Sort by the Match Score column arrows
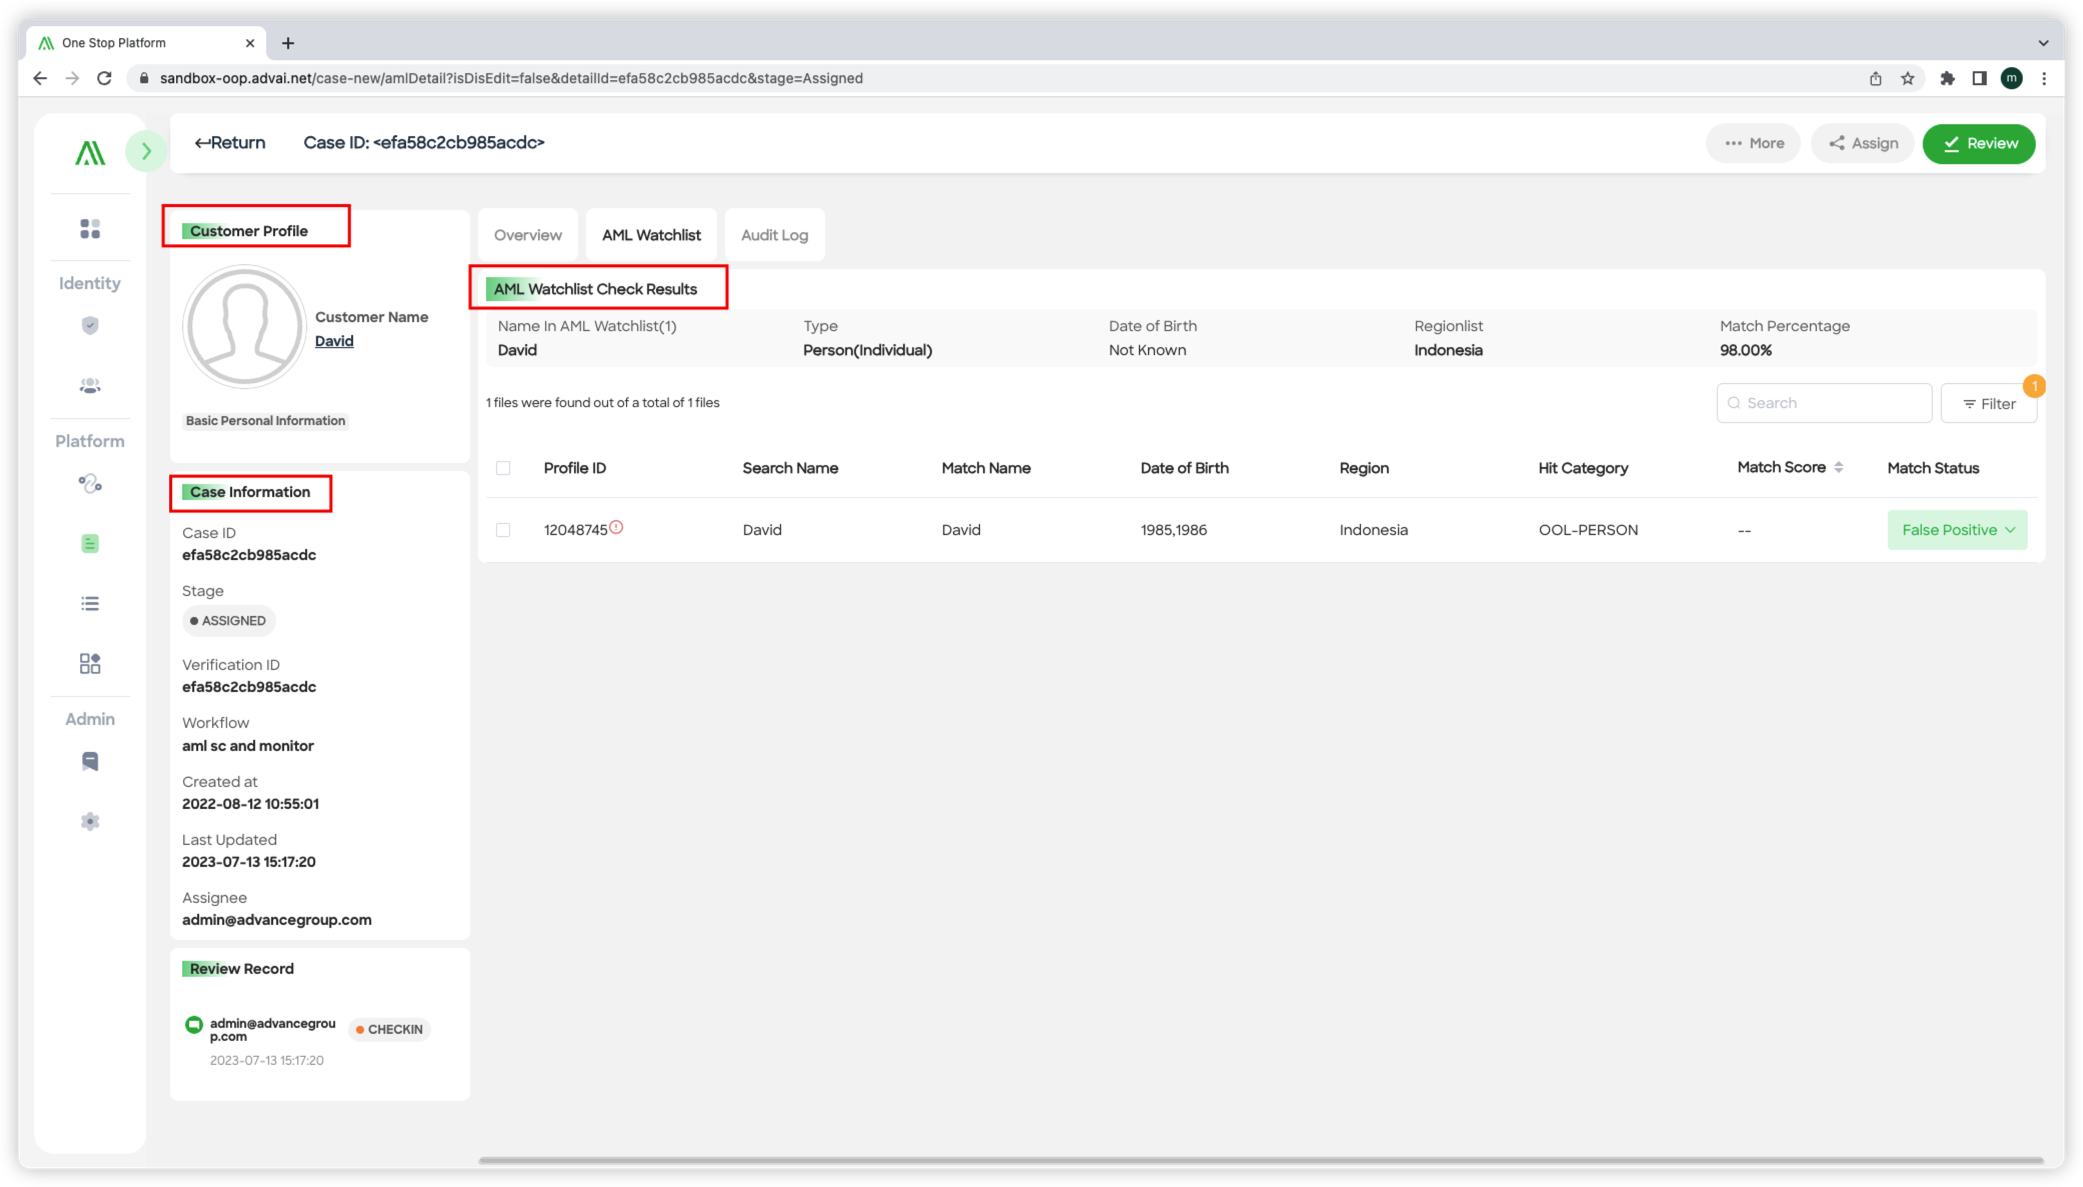The image size is (2083, 1187). point(1838,467)
